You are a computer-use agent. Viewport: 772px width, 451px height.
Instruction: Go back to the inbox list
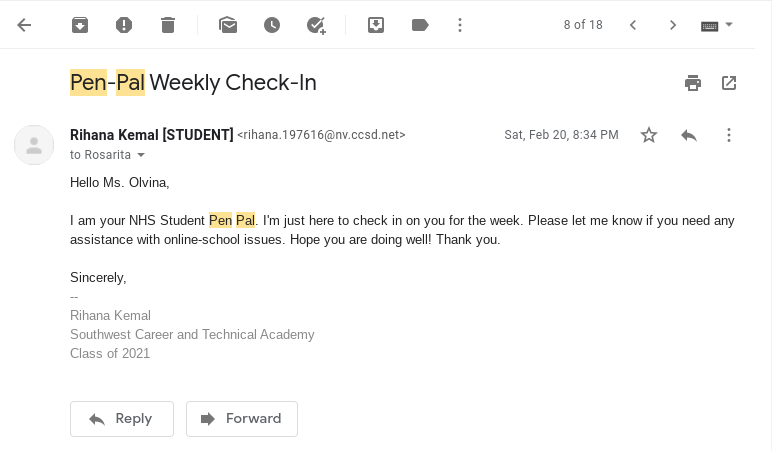click(25, 25)
